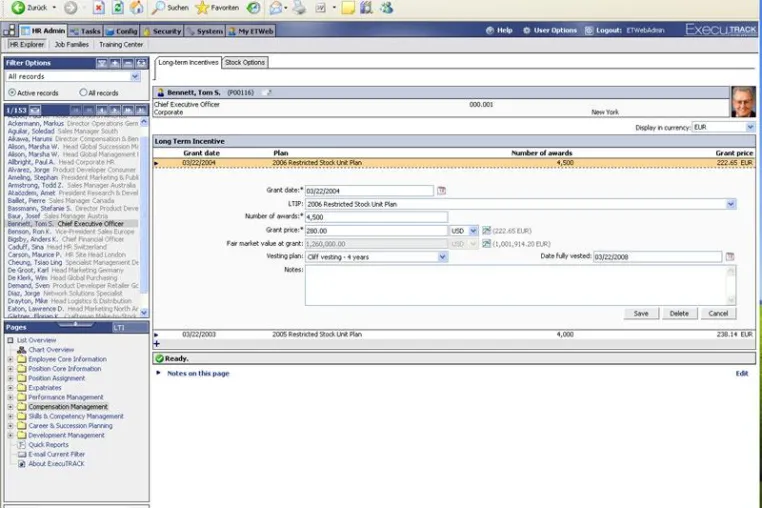Add new incentive record with plus icon
This screenshot has height=508, width=762.
tap(156, 344)
